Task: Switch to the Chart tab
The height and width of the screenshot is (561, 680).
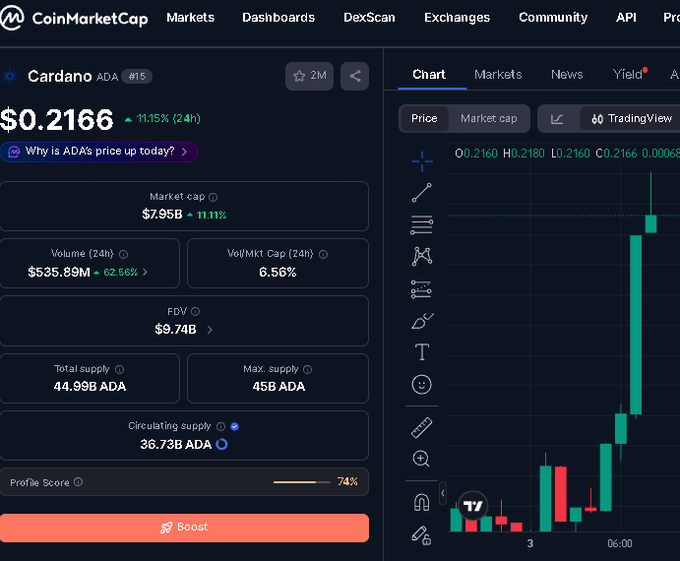Action: tap(428, 75)
